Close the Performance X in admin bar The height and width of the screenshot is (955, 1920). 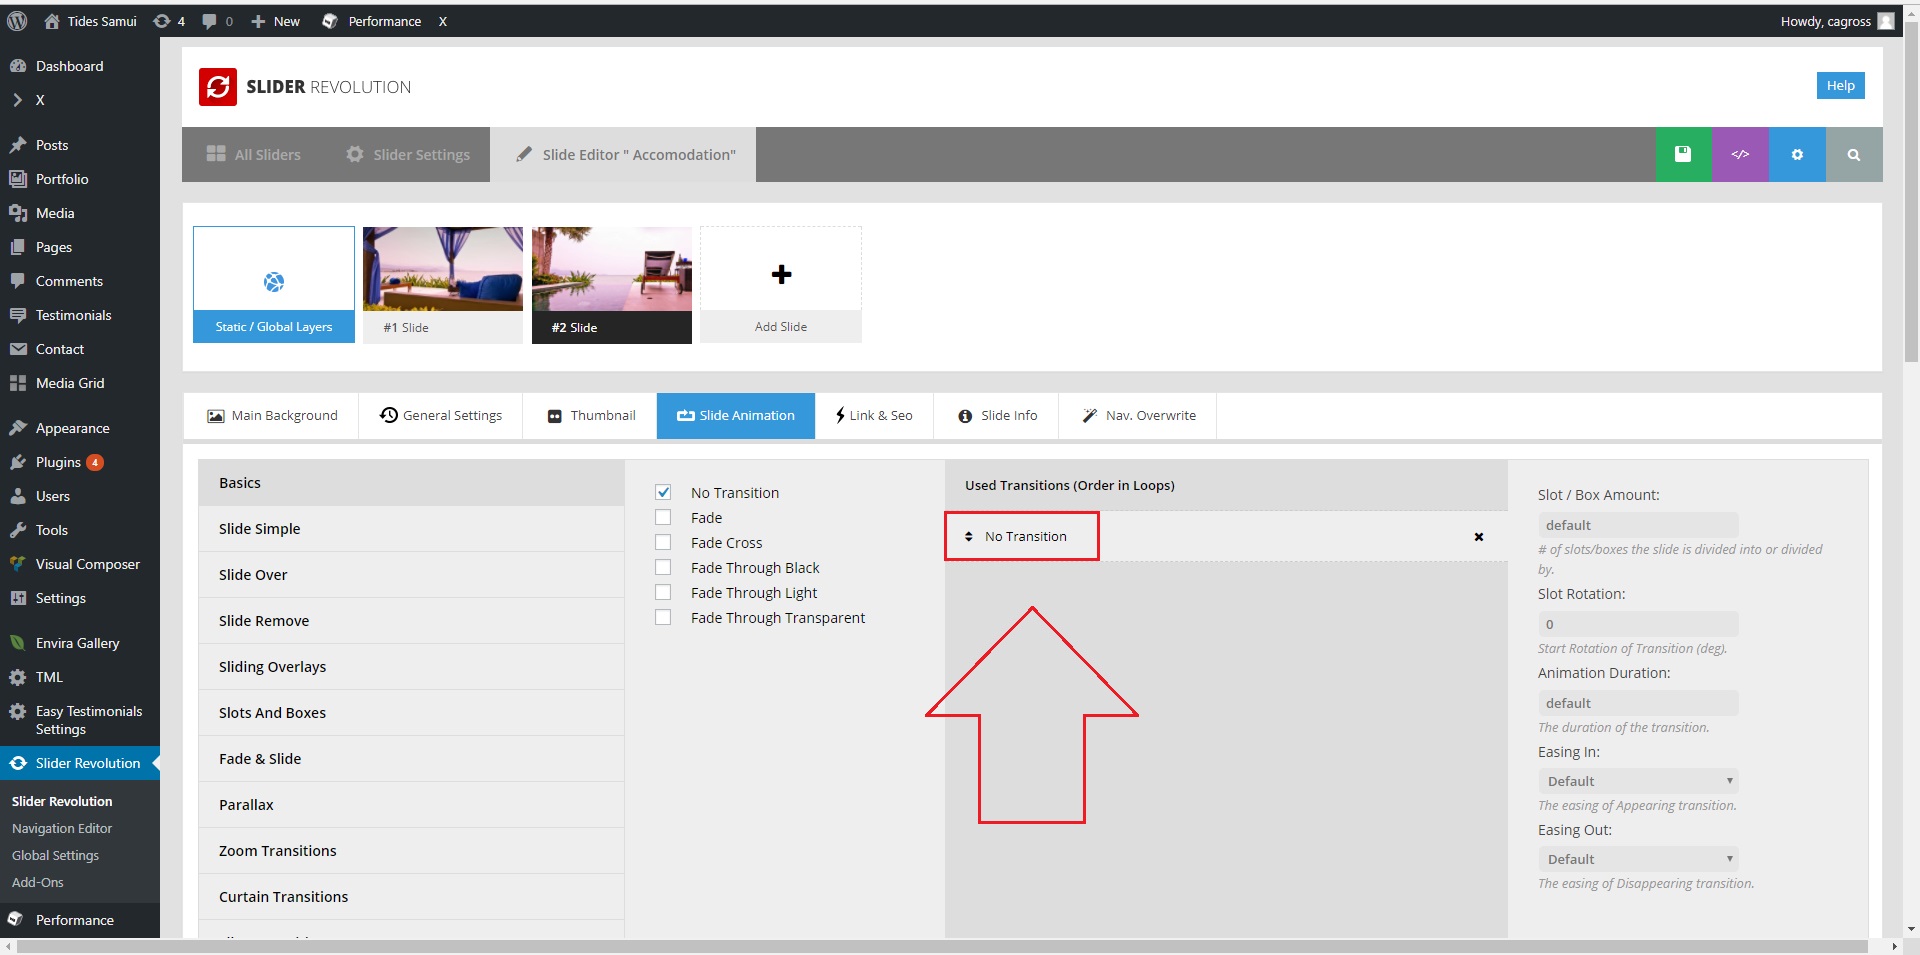pyautogui.click(x=442, y=21)
